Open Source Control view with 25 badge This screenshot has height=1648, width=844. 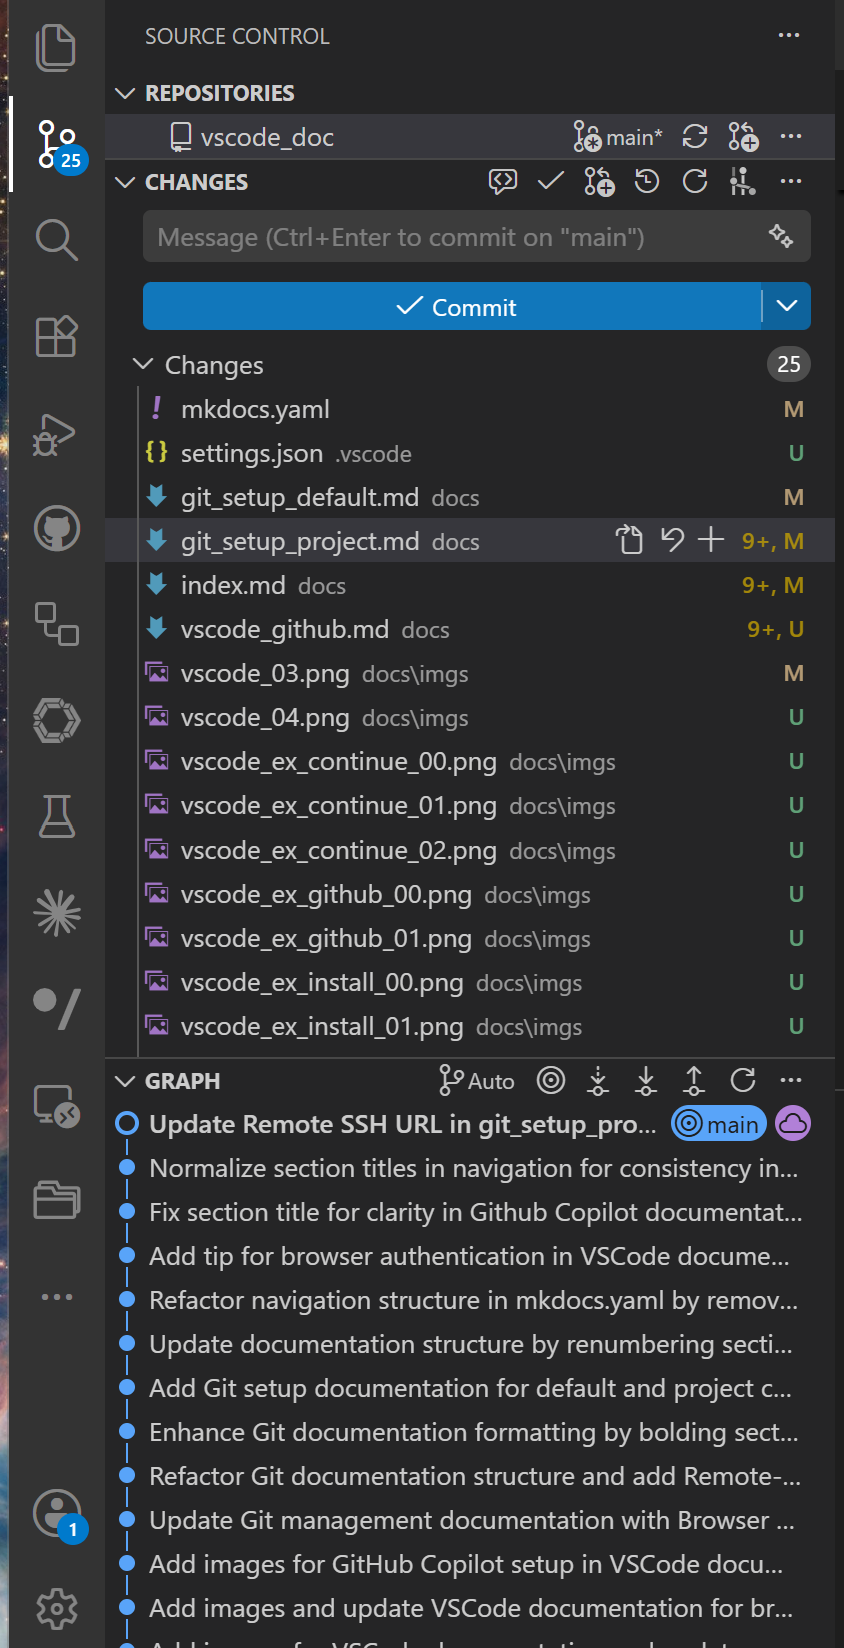coord(56,144)
